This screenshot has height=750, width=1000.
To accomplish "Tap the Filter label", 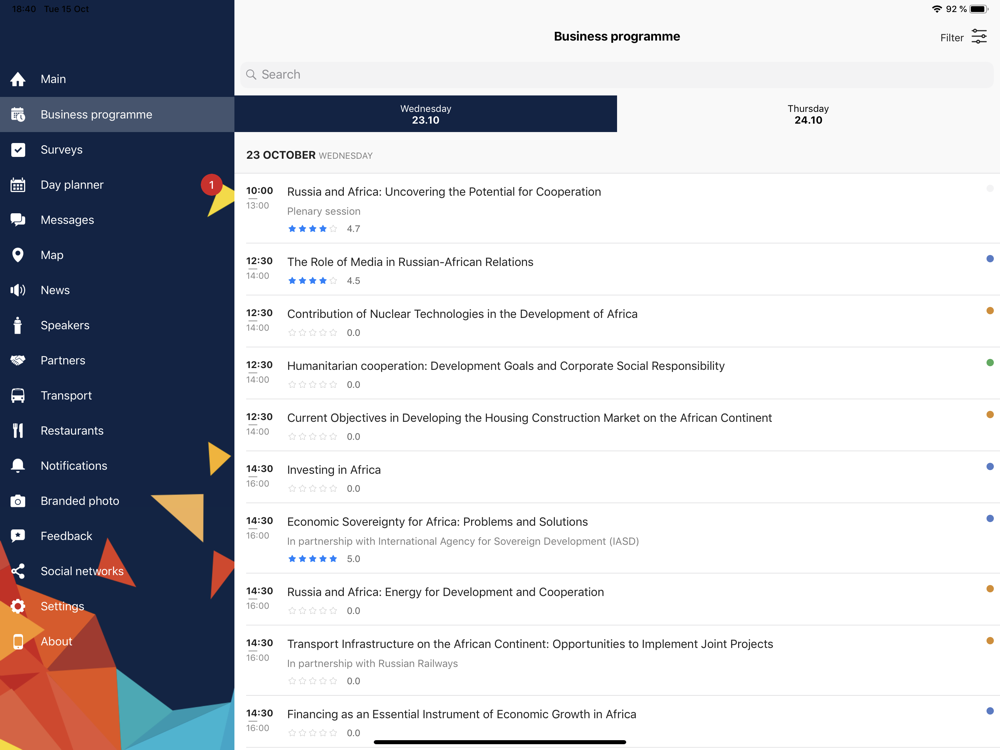I will (952, 38).
